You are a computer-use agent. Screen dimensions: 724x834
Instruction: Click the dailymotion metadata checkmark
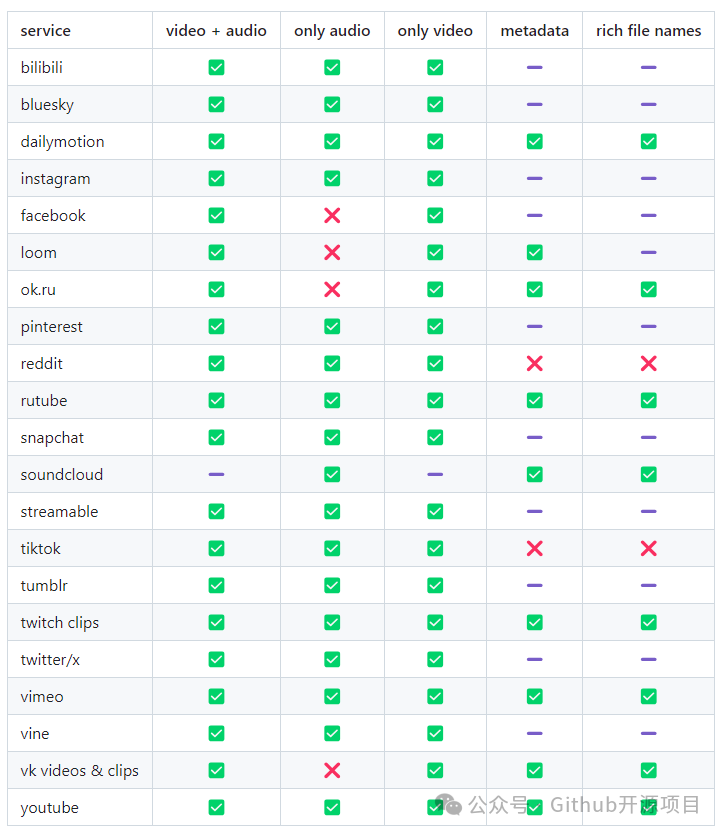tap(535, 141)
